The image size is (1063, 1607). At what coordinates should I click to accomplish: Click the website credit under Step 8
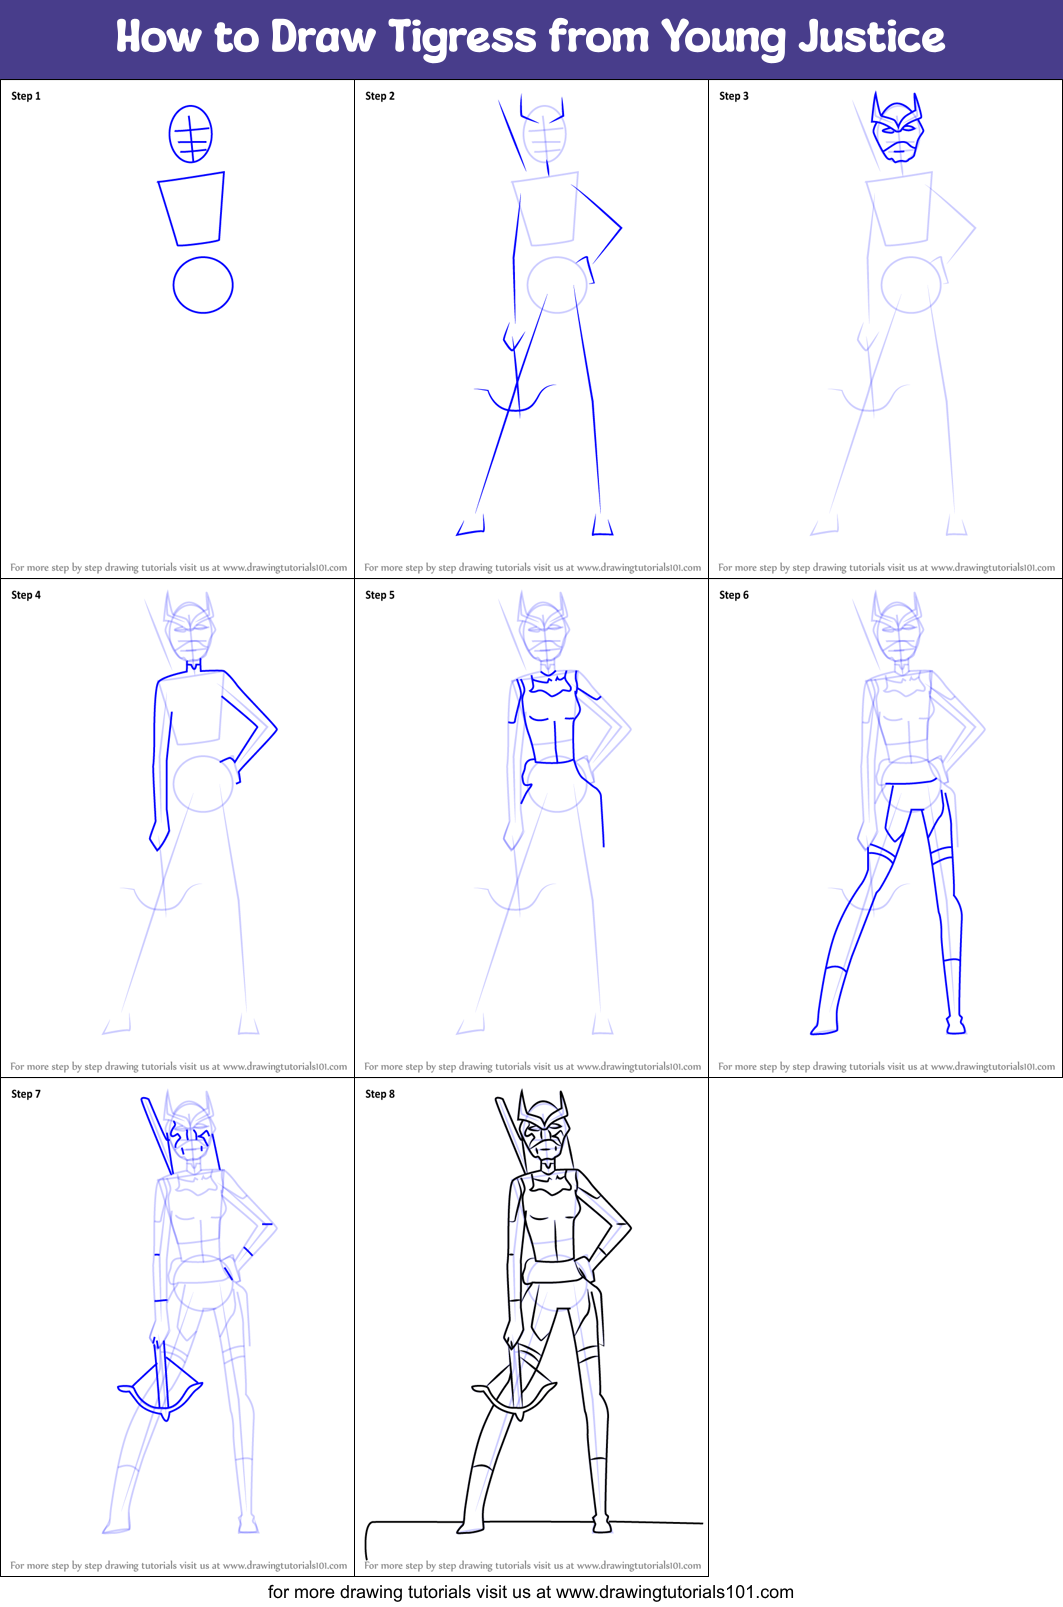(533, 1565)
